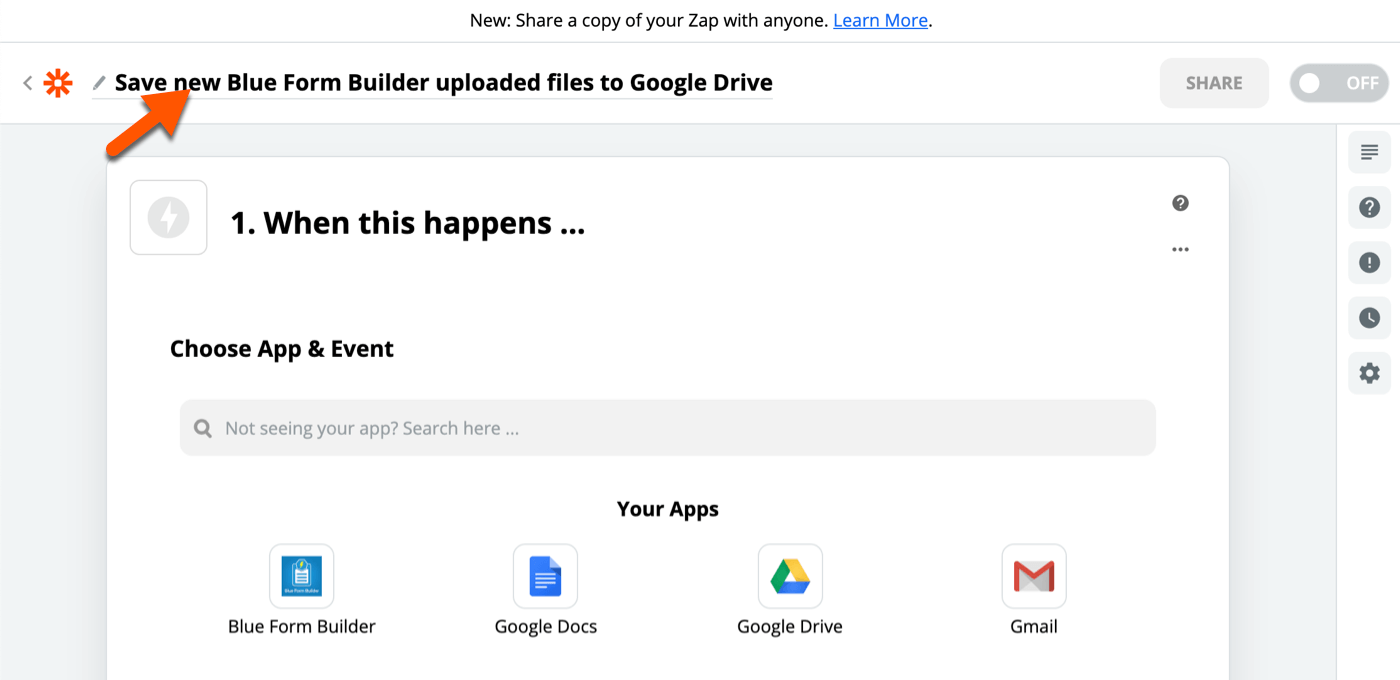This screenshot has width=1400, height=680.
Task: Click the Choose App & Event heading
Action: click(281, 348)
